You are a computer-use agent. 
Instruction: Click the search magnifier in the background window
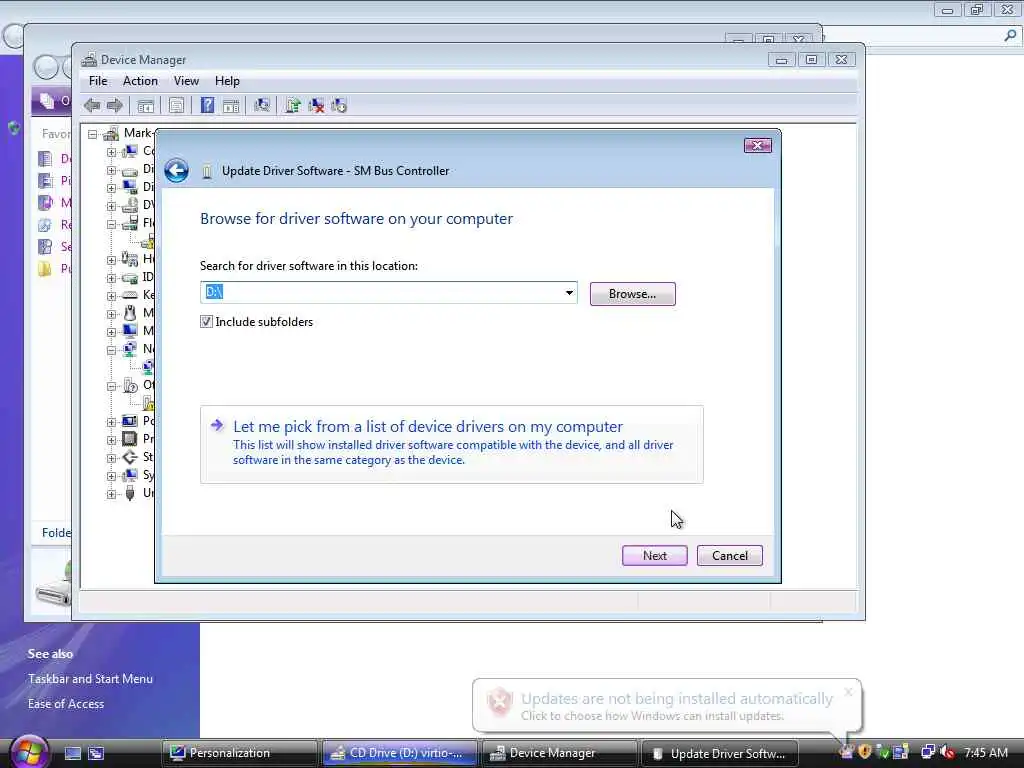coord(1010,35)
